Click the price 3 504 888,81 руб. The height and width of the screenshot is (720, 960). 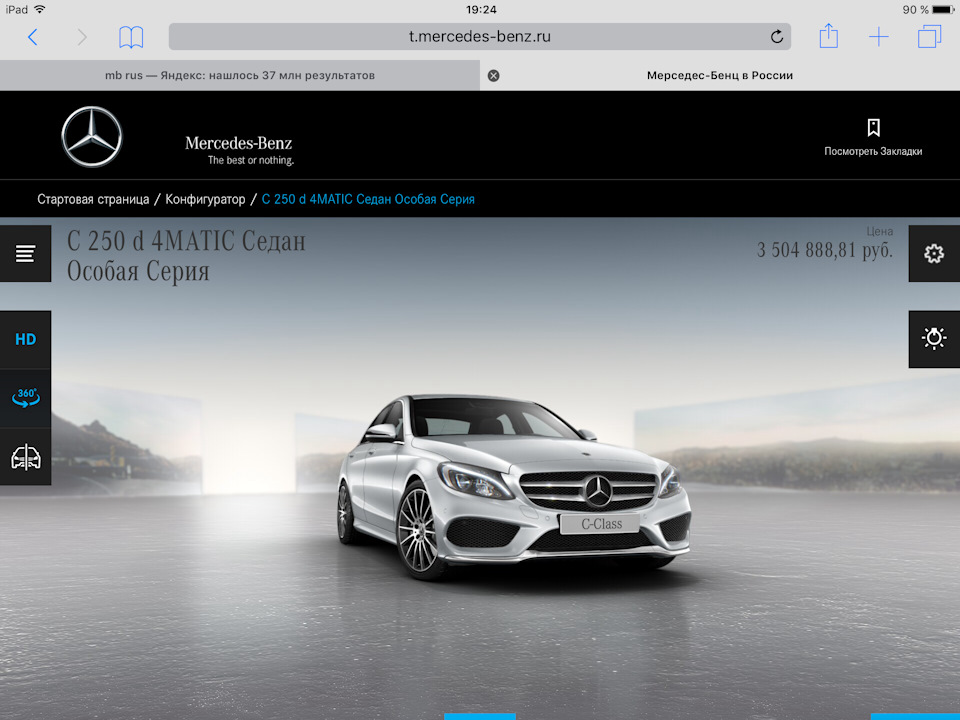click(825, 250)
